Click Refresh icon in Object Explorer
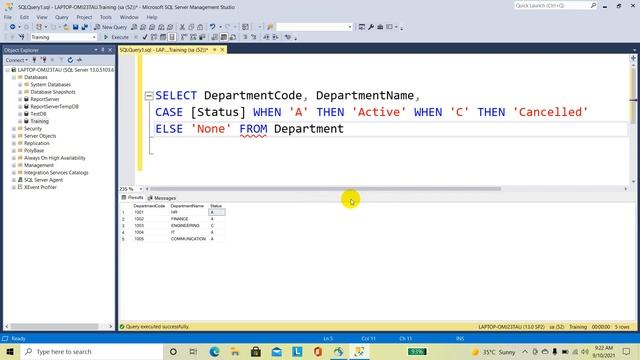This screenshot has width=640, height=360. [70, 60]
